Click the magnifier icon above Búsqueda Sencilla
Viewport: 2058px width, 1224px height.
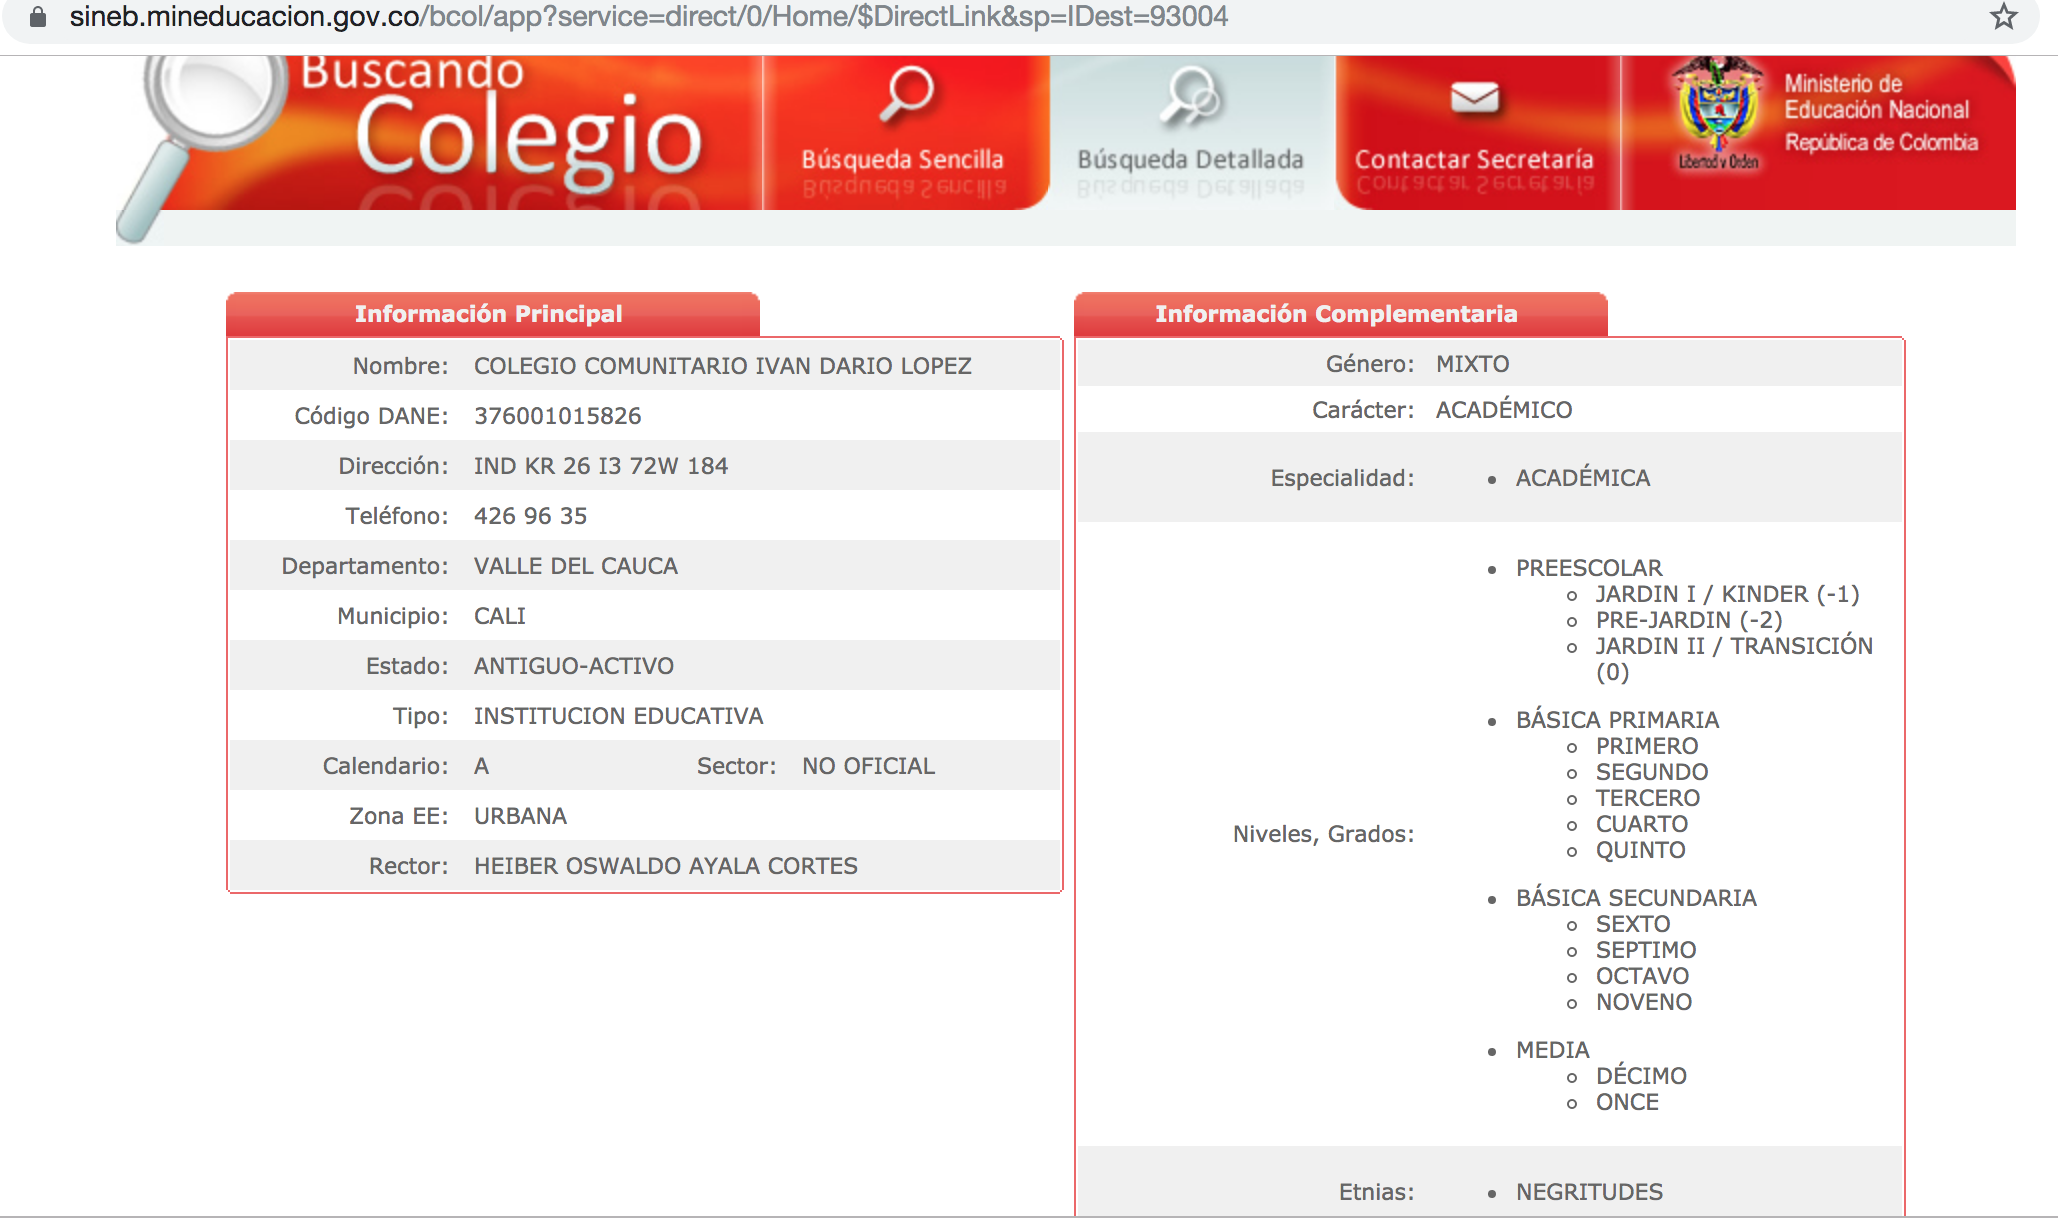(x=906, y=93)
